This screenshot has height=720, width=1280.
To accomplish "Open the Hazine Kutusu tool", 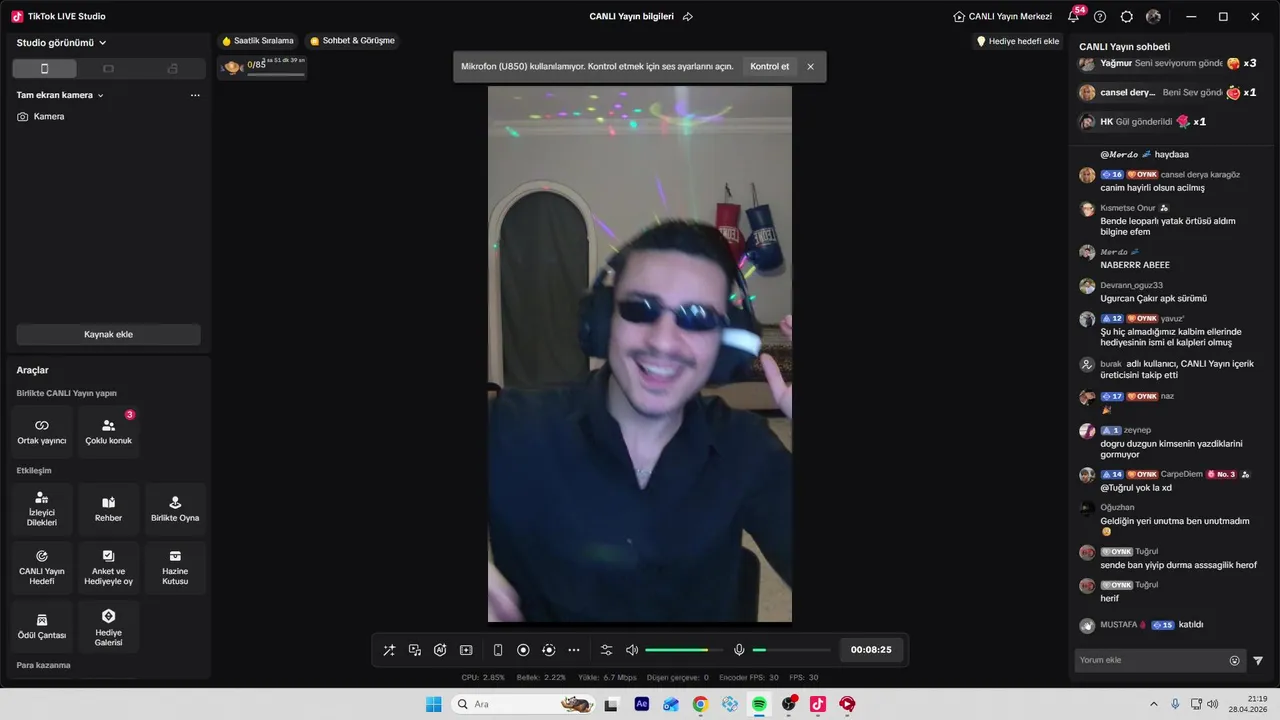I will (x=175, y=568).
